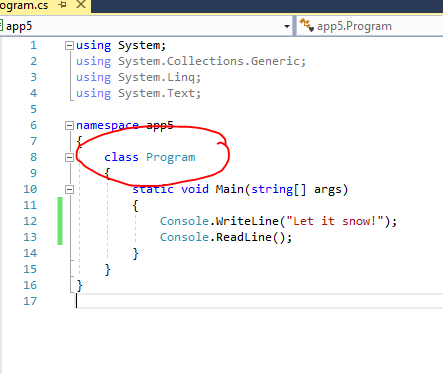The height and width of the screenshot is (374, 443).
Task: Collapse the namespace app5 block
Action: [x=69, y=126]
